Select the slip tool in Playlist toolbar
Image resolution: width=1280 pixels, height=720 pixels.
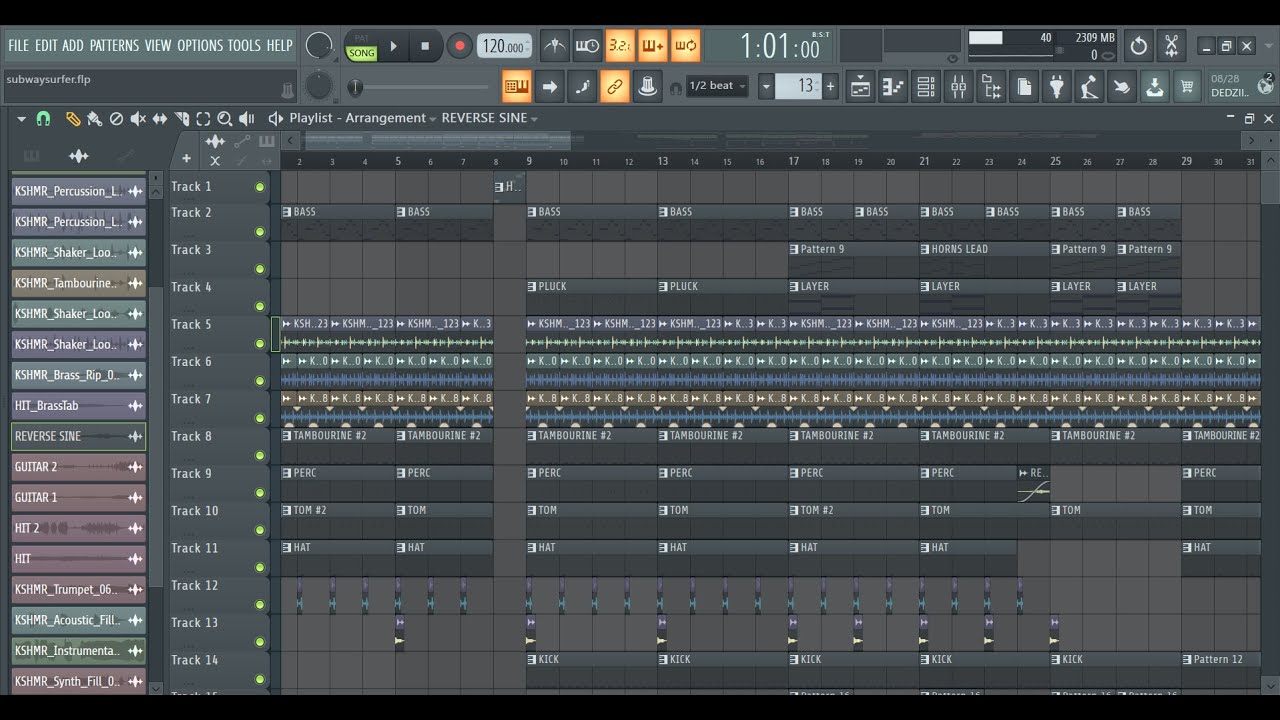[159, 119]
